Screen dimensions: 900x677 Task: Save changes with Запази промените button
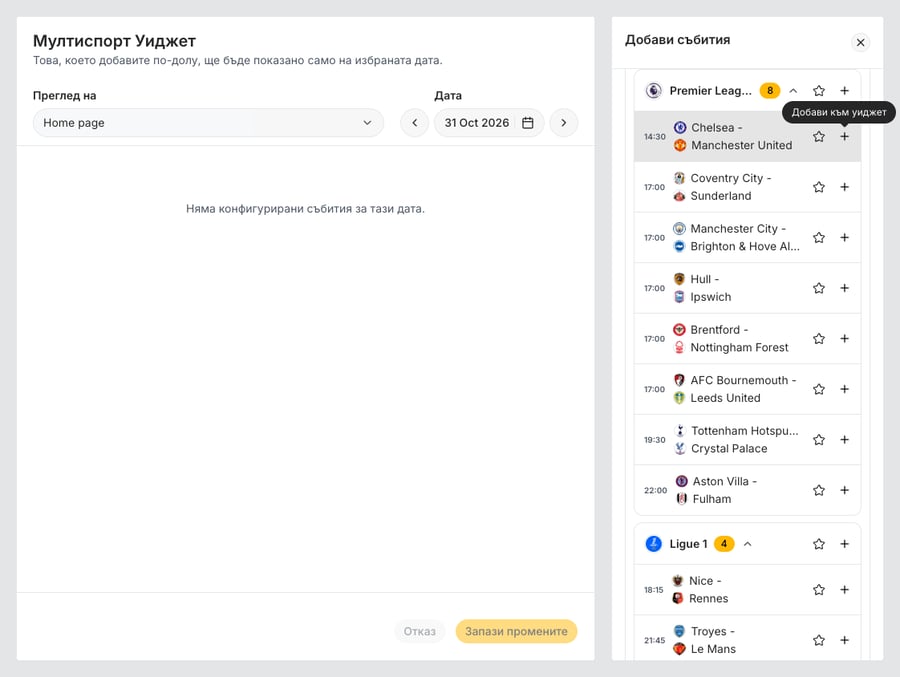pyautogui.click(x=517, y=631)
